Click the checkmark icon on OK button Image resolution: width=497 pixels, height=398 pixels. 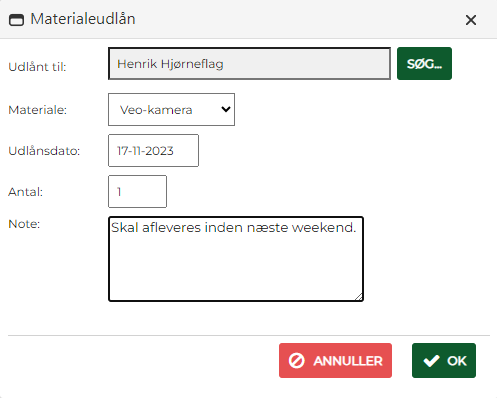pyautogui.click(x=431, y=361)
